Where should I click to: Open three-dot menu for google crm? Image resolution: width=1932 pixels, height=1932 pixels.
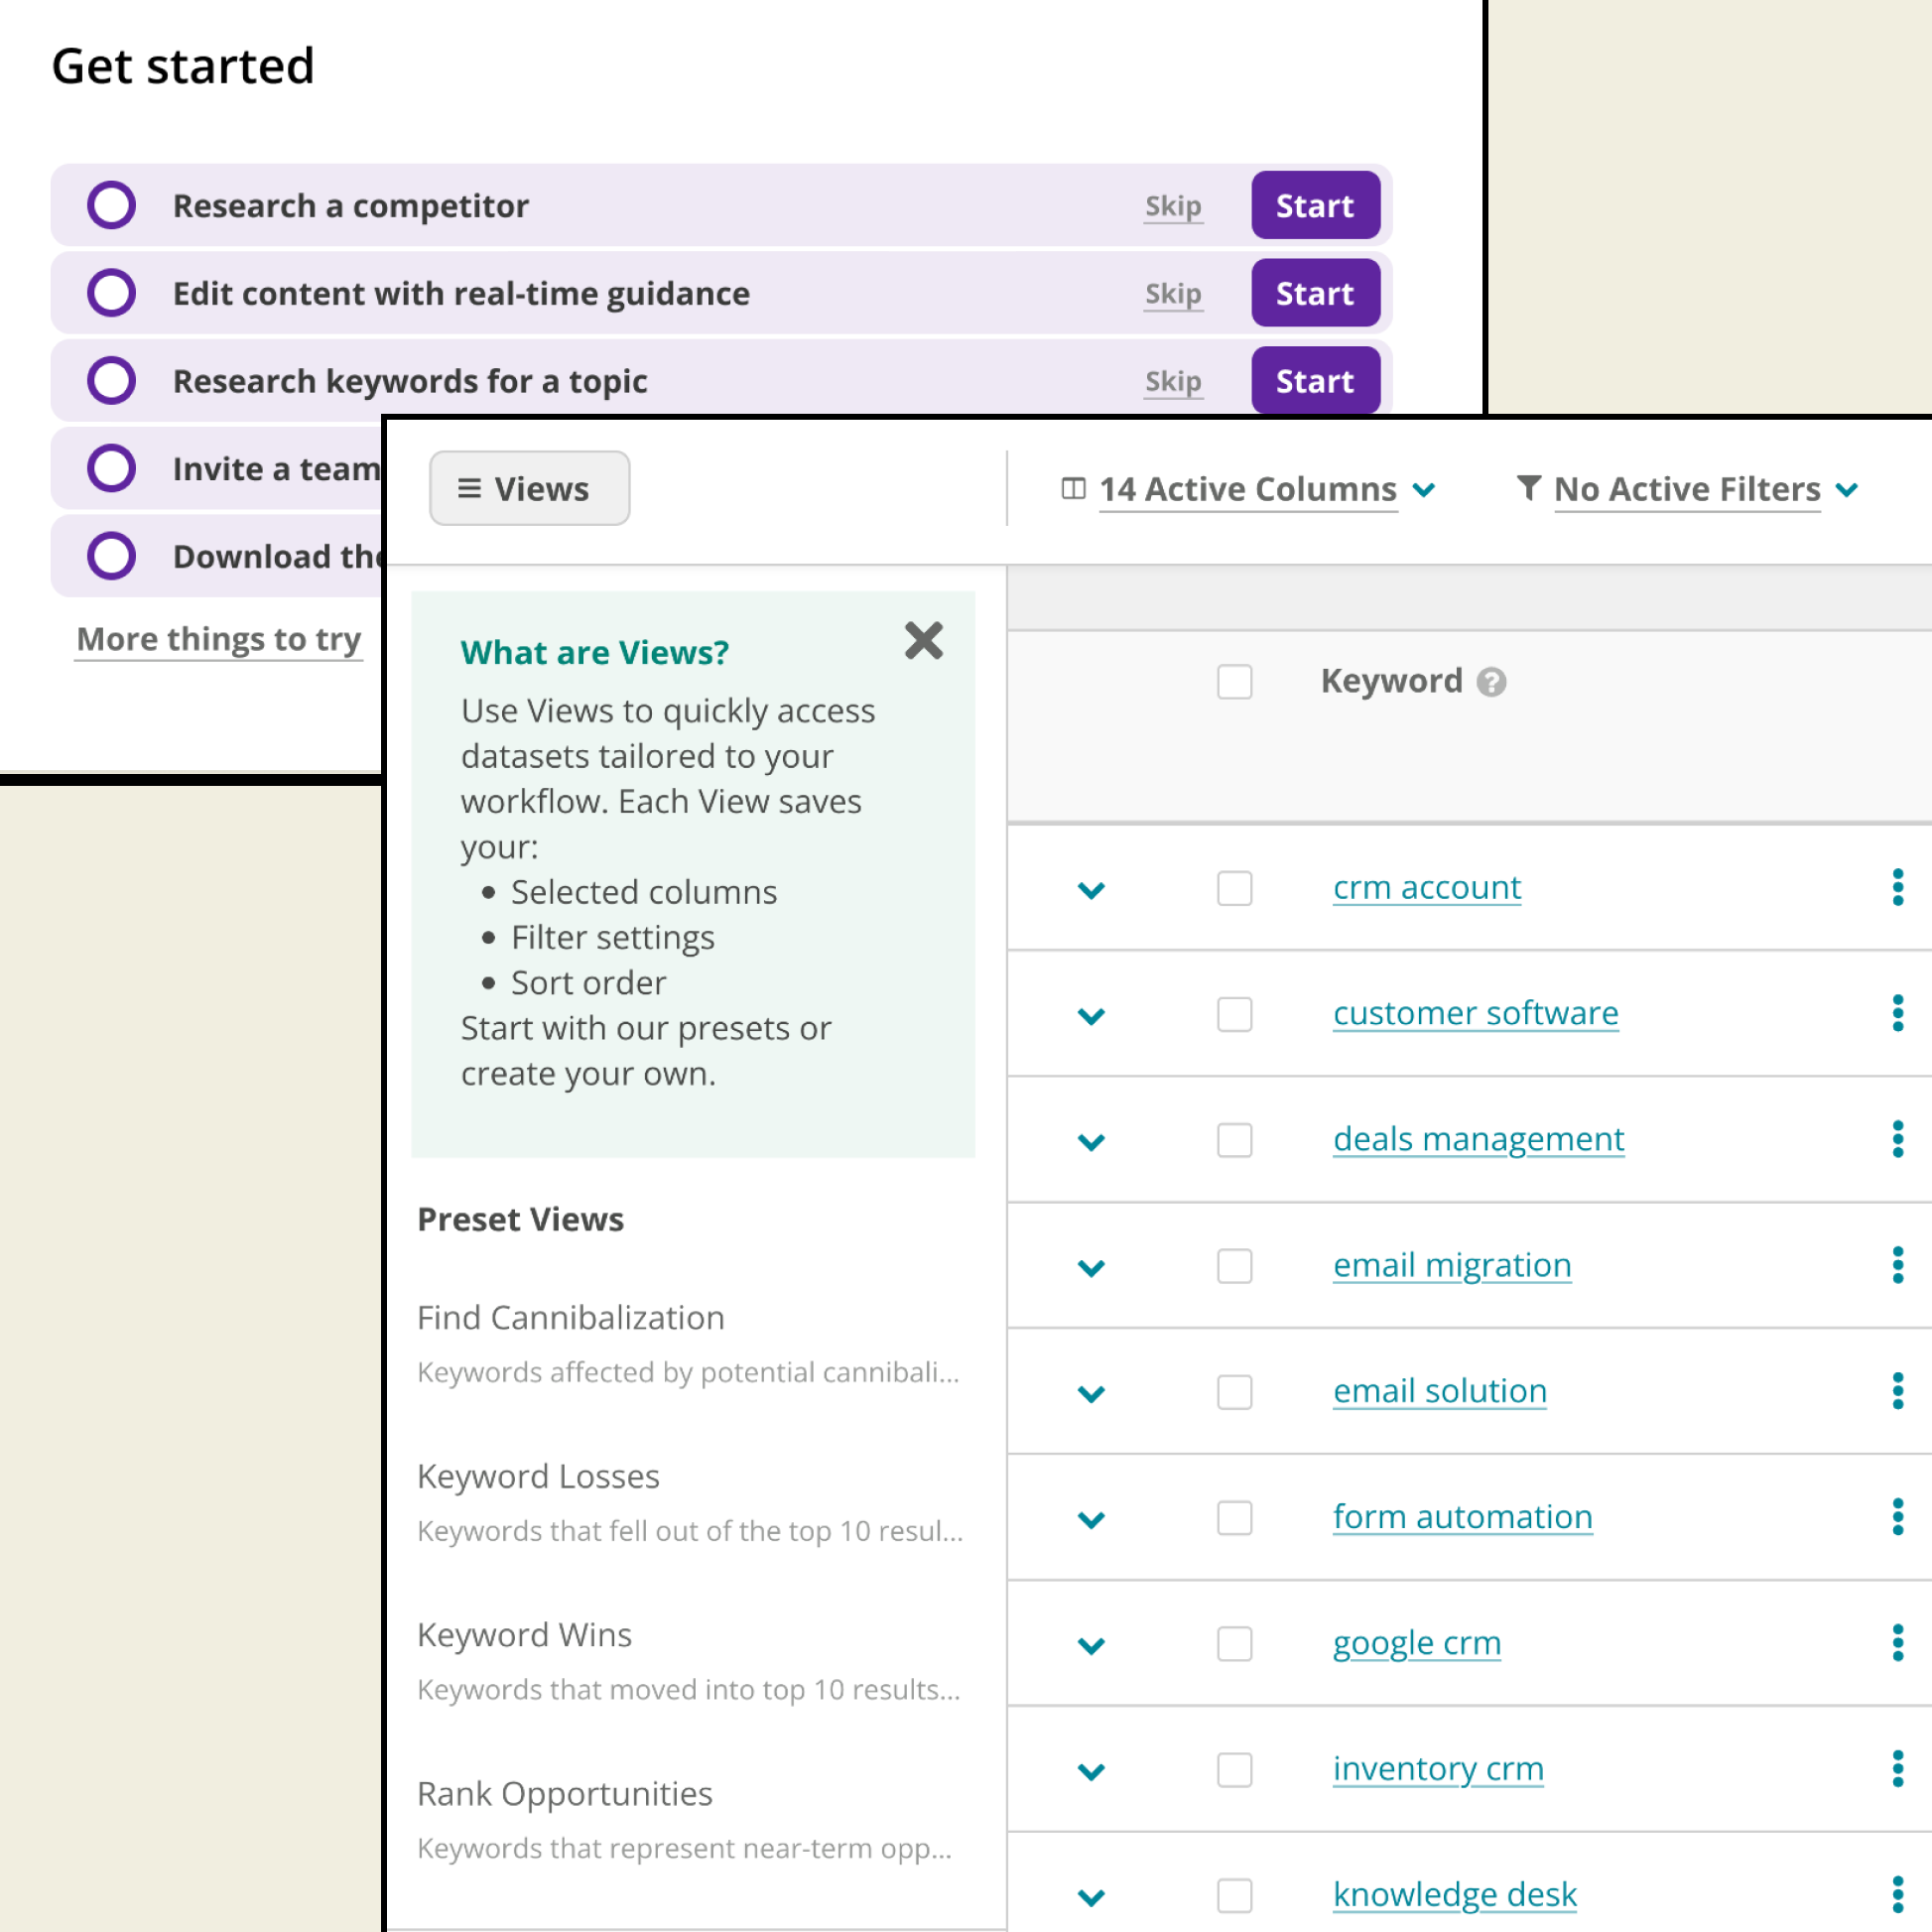(1897, 1643)
